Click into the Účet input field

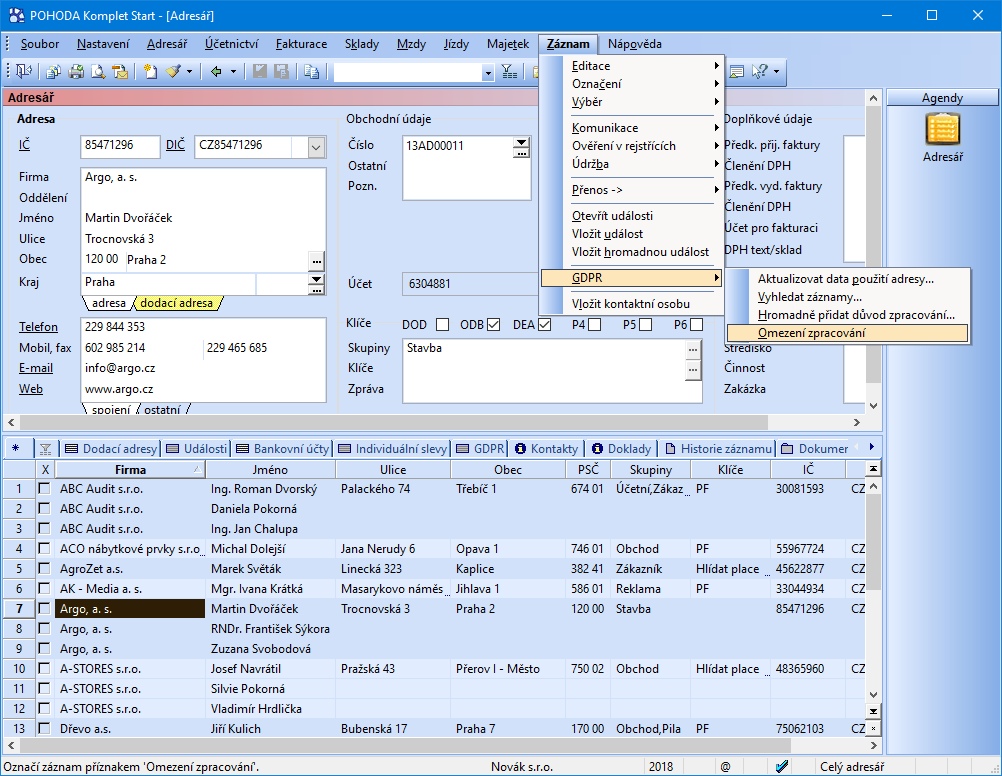point(470,284)
